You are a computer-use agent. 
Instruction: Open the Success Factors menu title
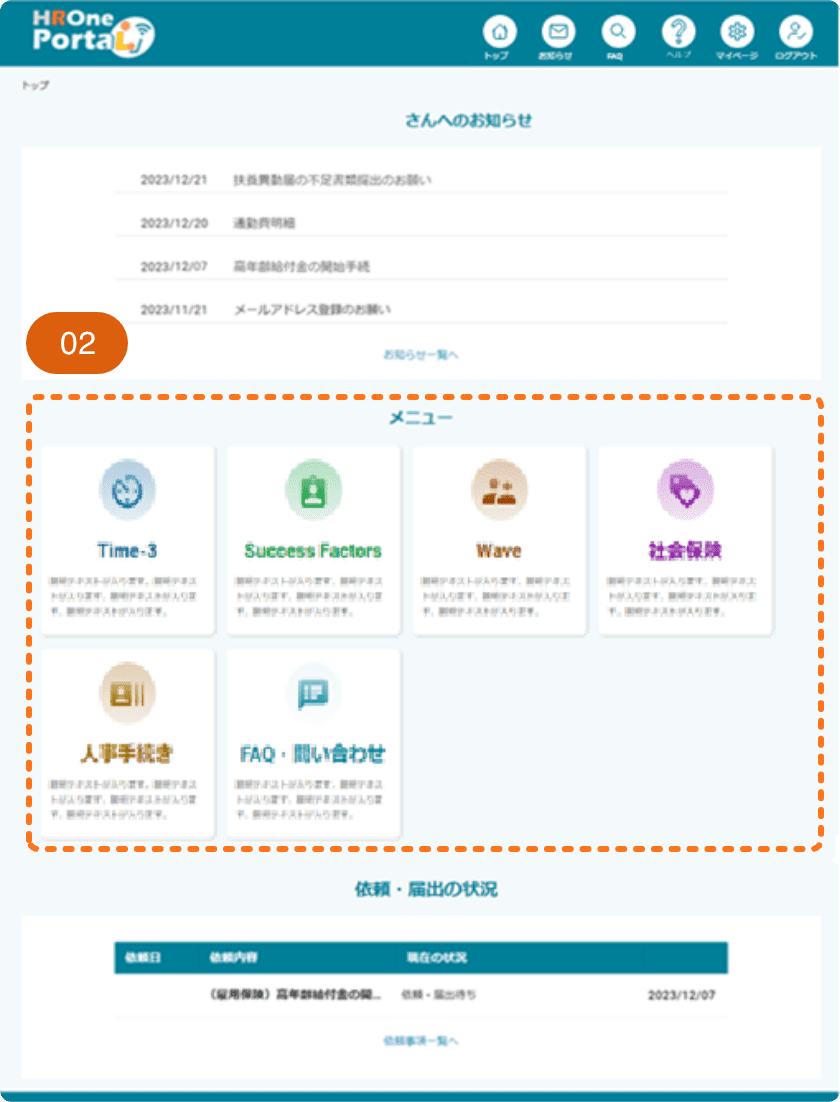click(314, 550)
